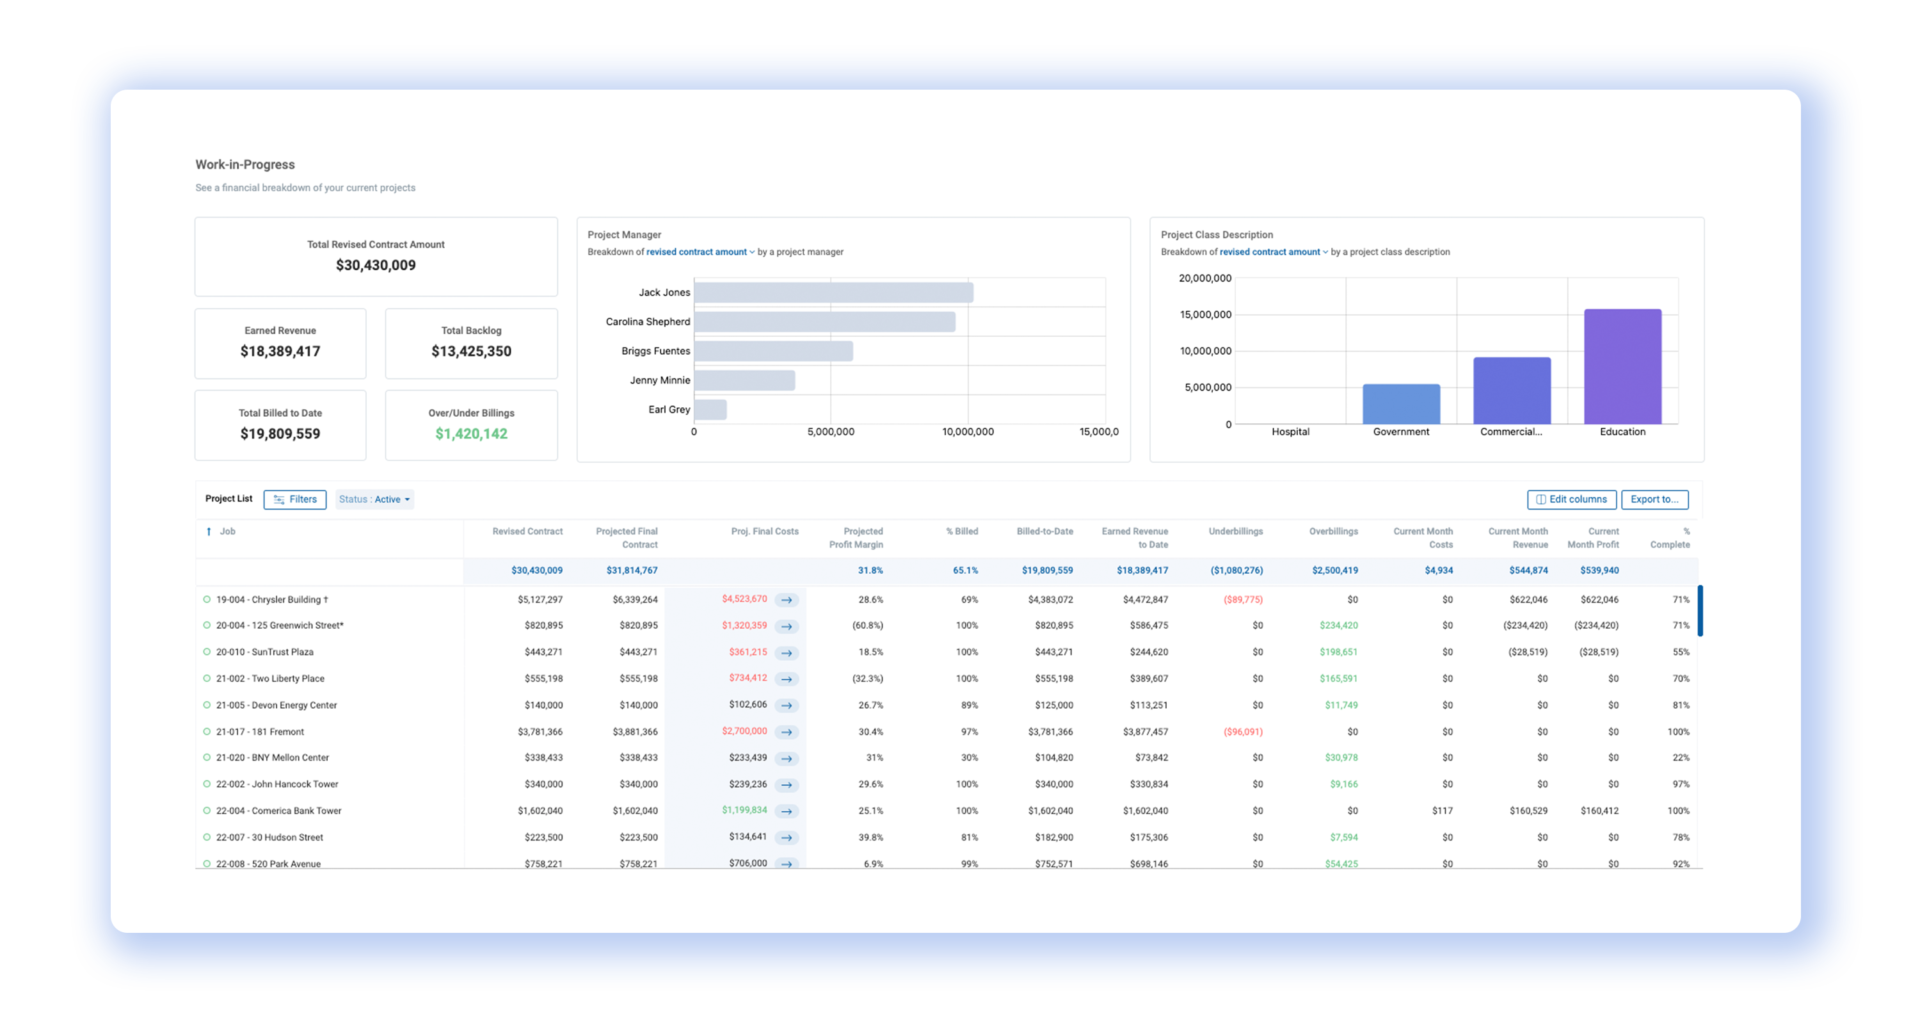This screenshot has width=1920, height=1034.
Task: Click Total Backlog card
Action: pyautogui.click(x=471, y=343)
